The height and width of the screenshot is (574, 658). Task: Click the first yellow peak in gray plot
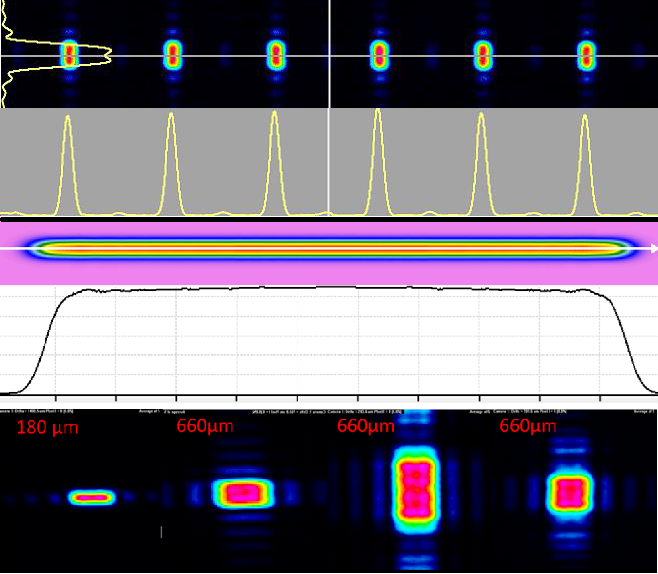(68, 120)
